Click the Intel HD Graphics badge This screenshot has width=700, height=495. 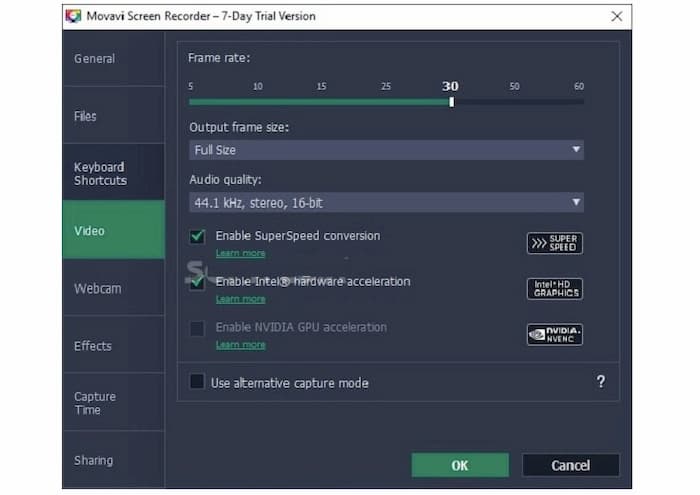(x=554, y=289)
